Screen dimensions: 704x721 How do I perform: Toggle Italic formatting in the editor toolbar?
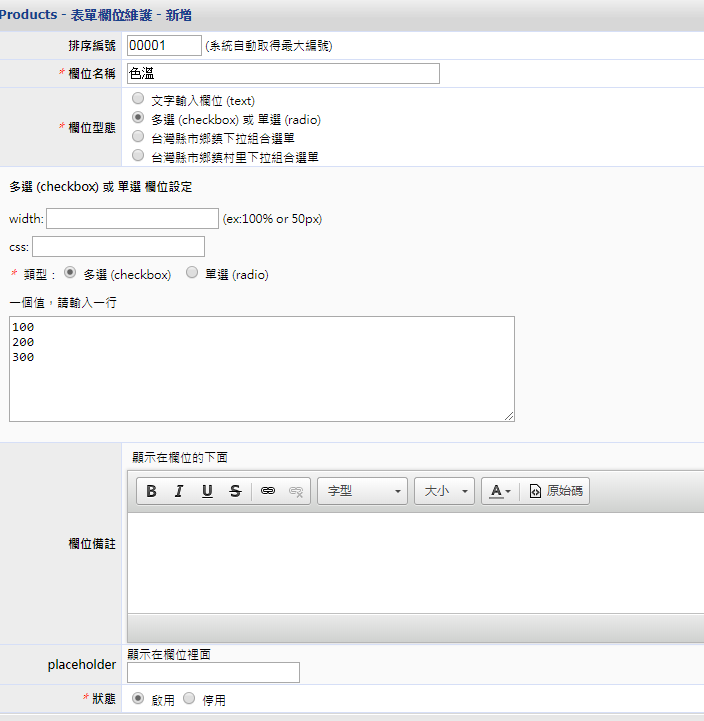point(179,491)
